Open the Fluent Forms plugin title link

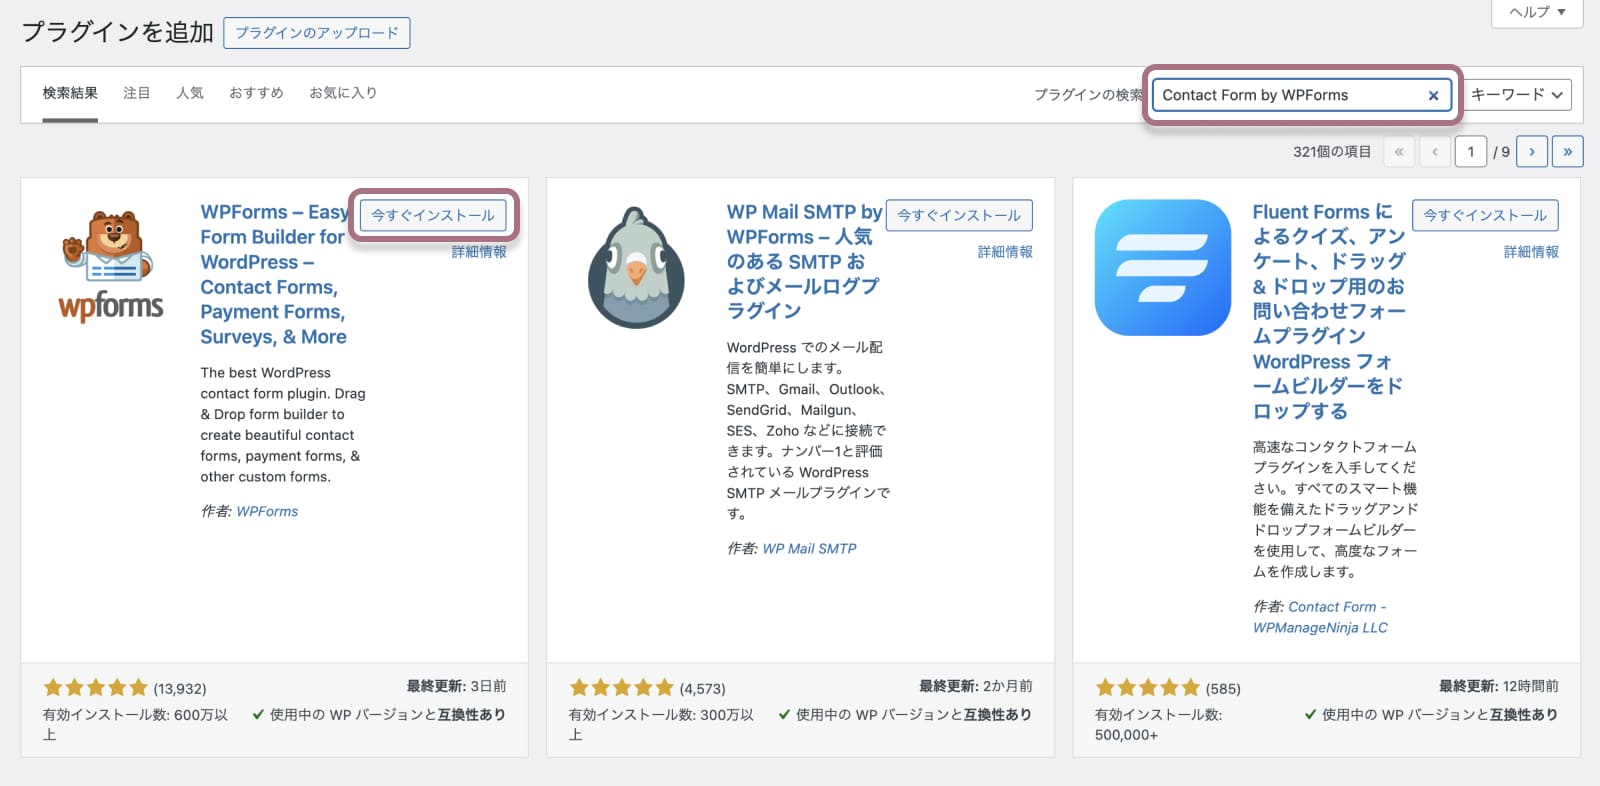(x=1330, y=311)
